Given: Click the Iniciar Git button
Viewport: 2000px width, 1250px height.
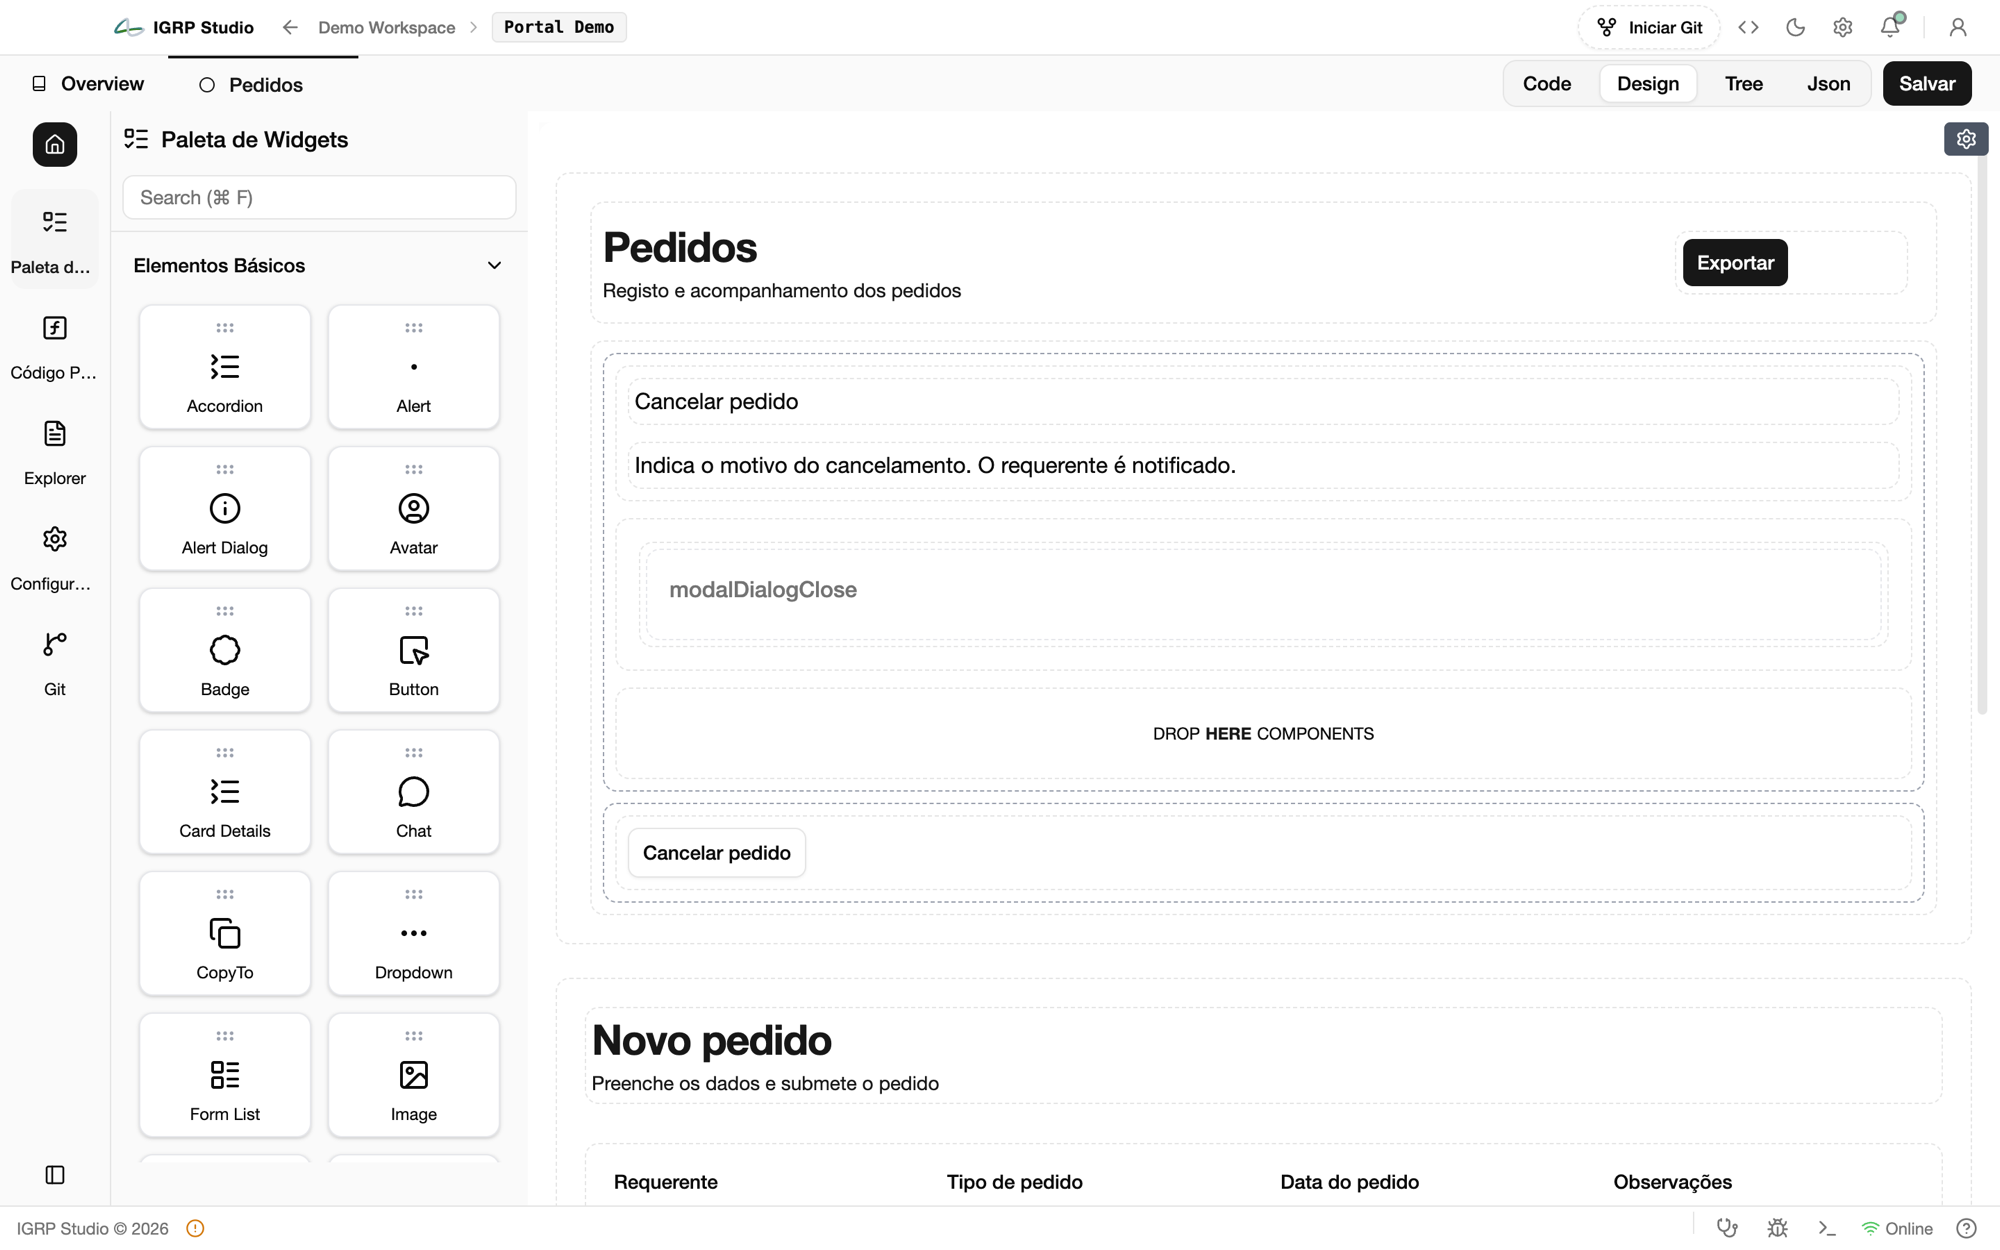Looking at the screenshot, I should (1649, 27).
